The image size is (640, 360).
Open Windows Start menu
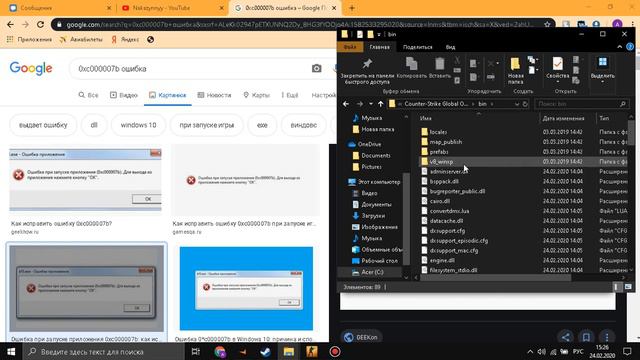[x=11, y=351]
